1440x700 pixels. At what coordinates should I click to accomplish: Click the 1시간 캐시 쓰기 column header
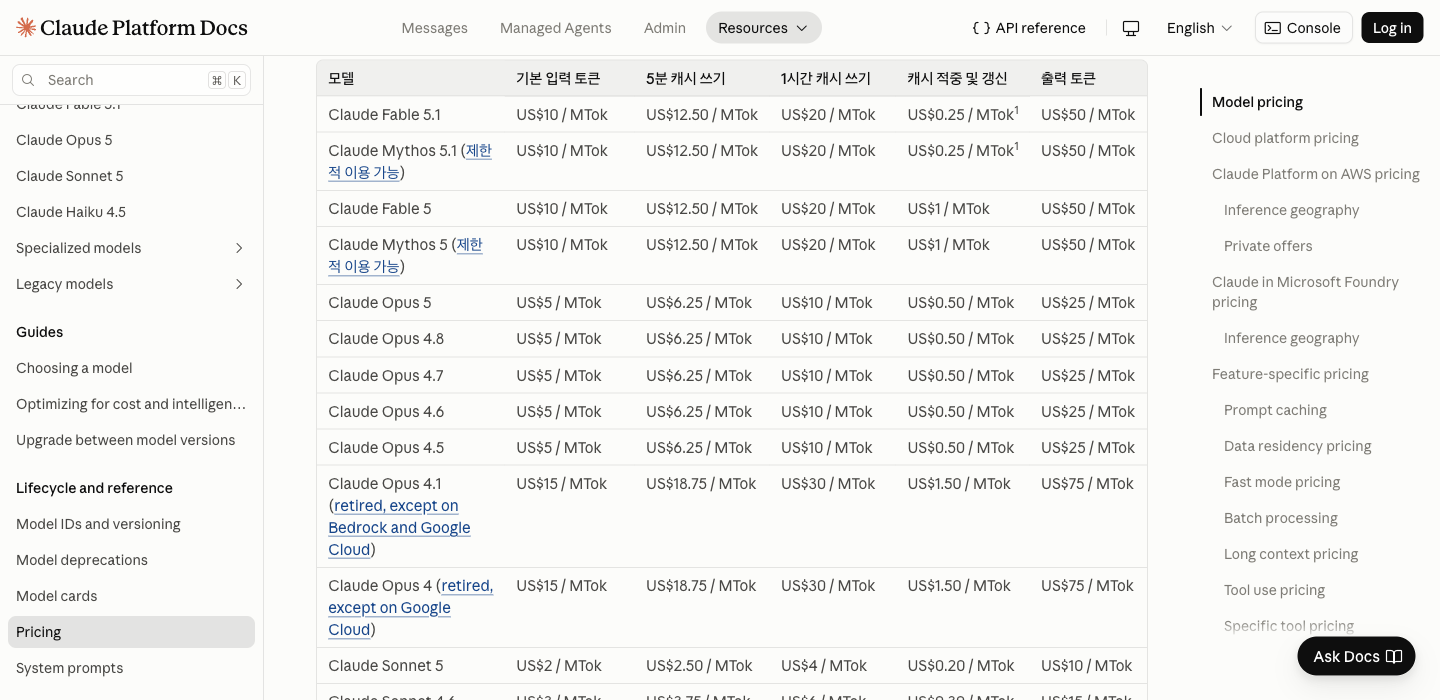825,78
